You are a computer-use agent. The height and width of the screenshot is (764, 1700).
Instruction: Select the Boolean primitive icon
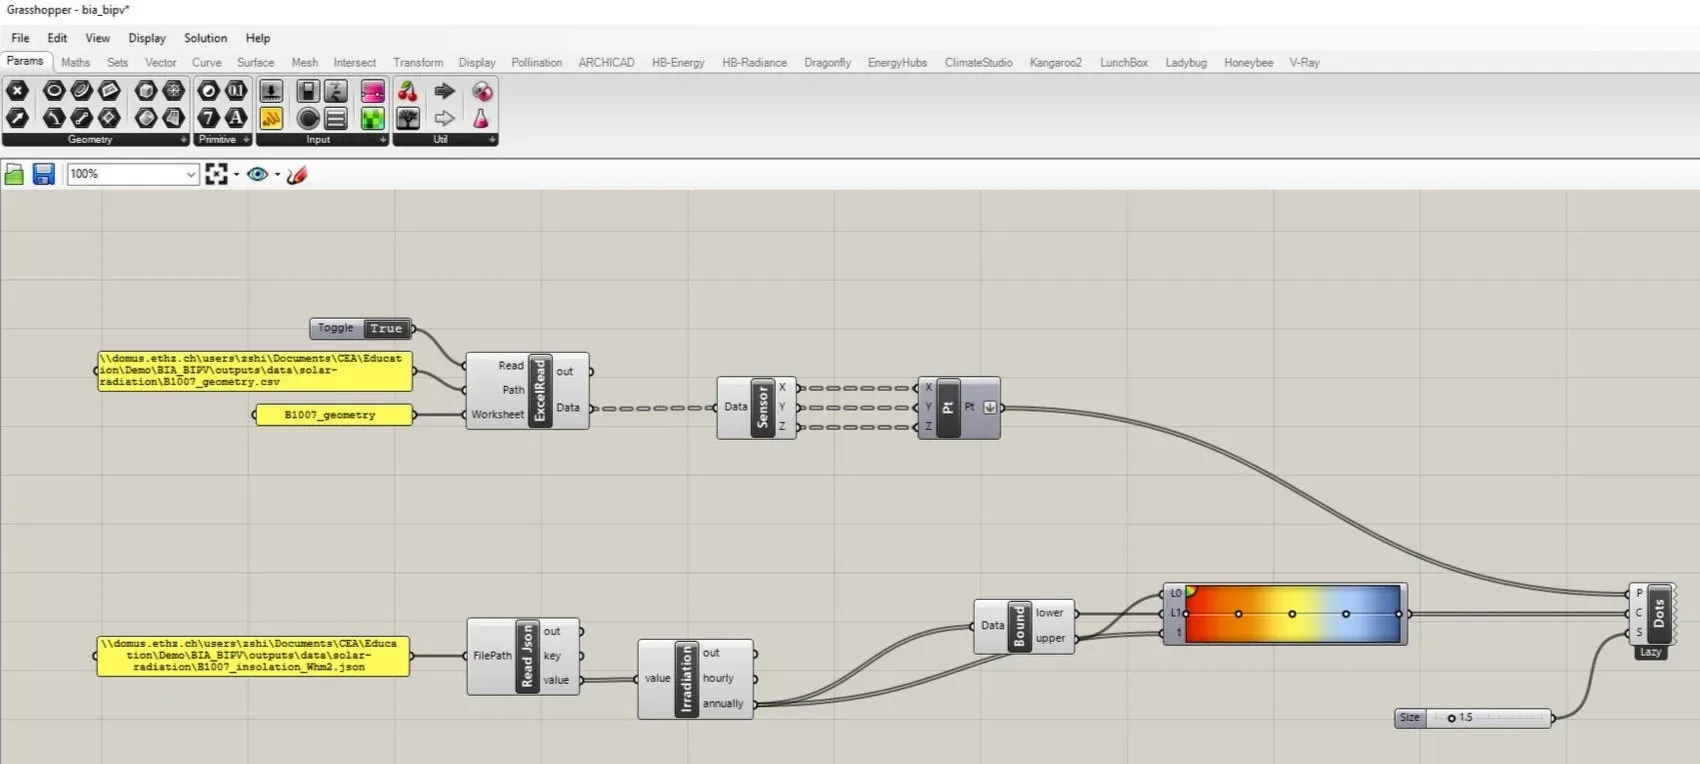208,91
